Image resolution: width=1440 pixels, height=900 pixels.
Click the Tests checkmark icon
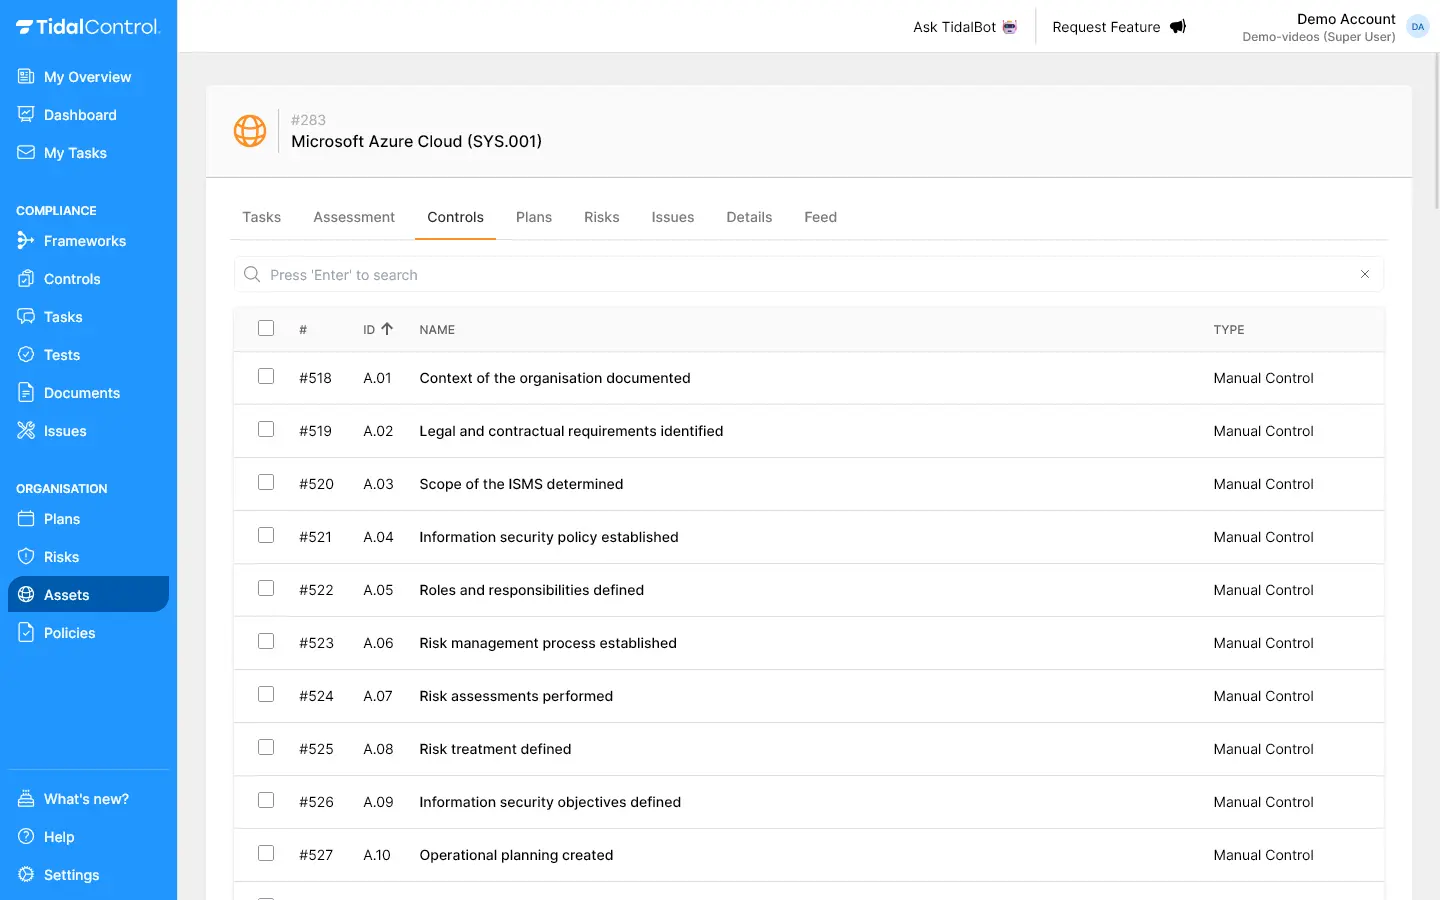26,355
